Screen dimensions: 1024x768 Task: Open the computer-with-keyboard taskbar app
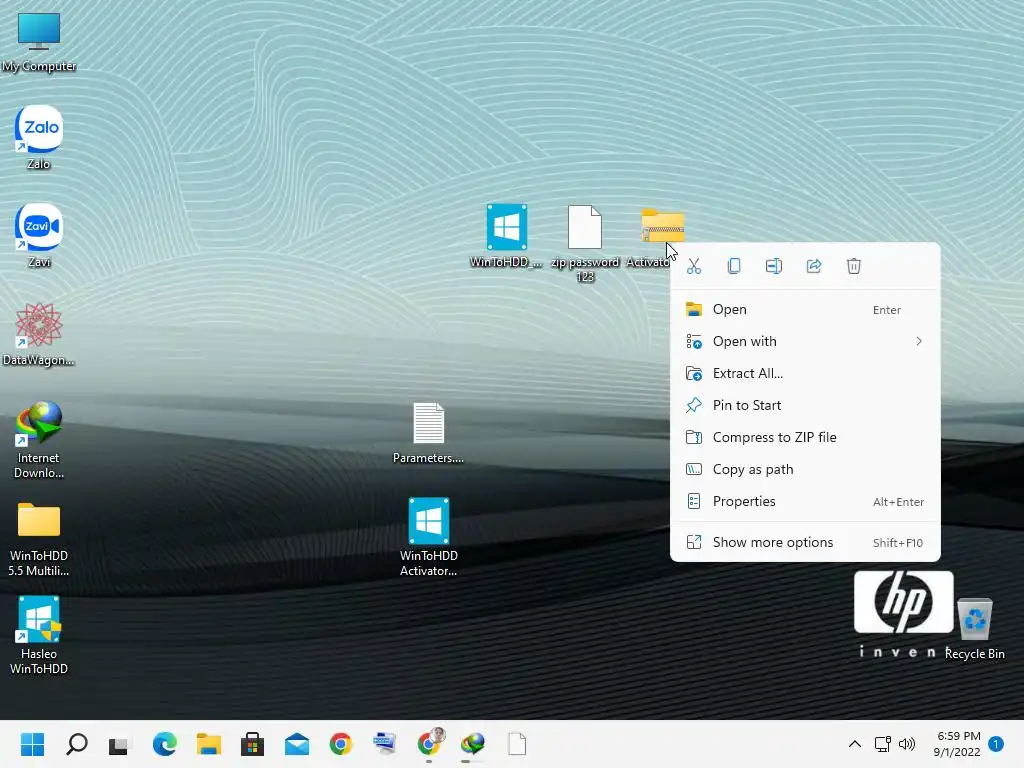(385, 744)
